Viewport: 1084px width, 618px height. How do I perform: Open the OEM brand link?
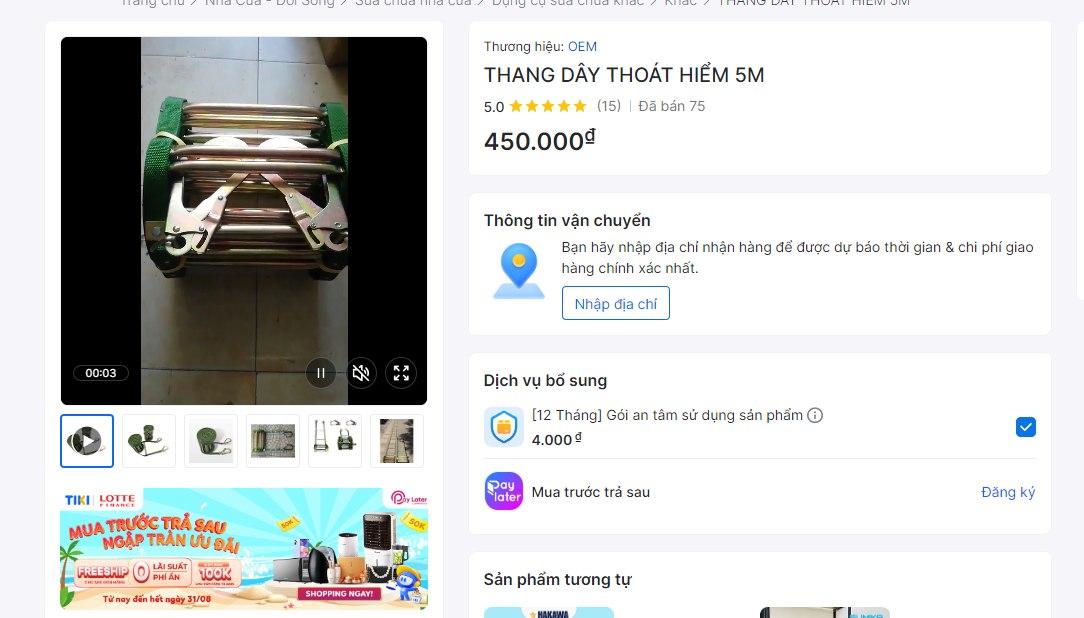click(582, 46)
